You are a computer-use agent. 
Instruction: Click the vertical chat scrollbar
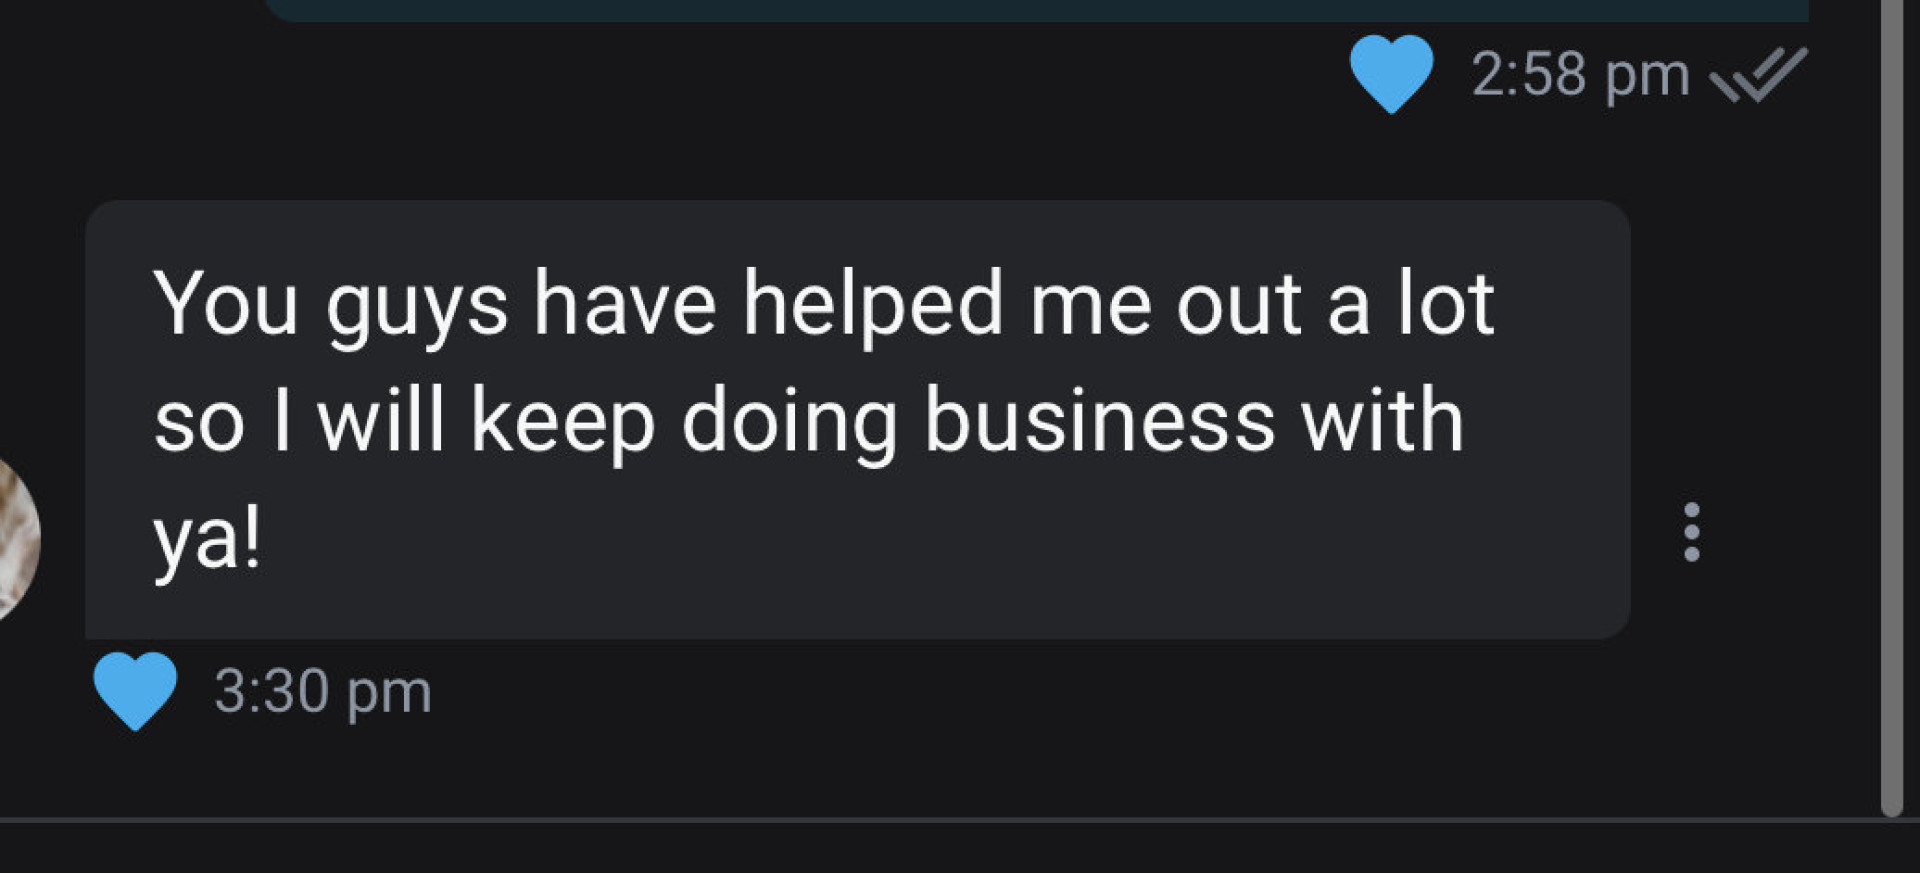point(1891,400)
